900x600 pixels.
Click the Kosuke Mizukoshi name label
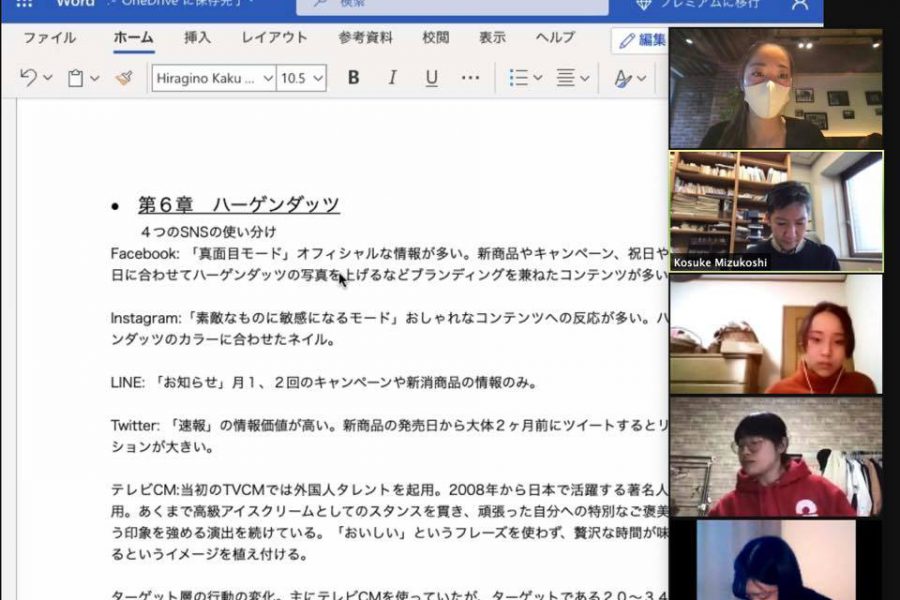(720, 263)
